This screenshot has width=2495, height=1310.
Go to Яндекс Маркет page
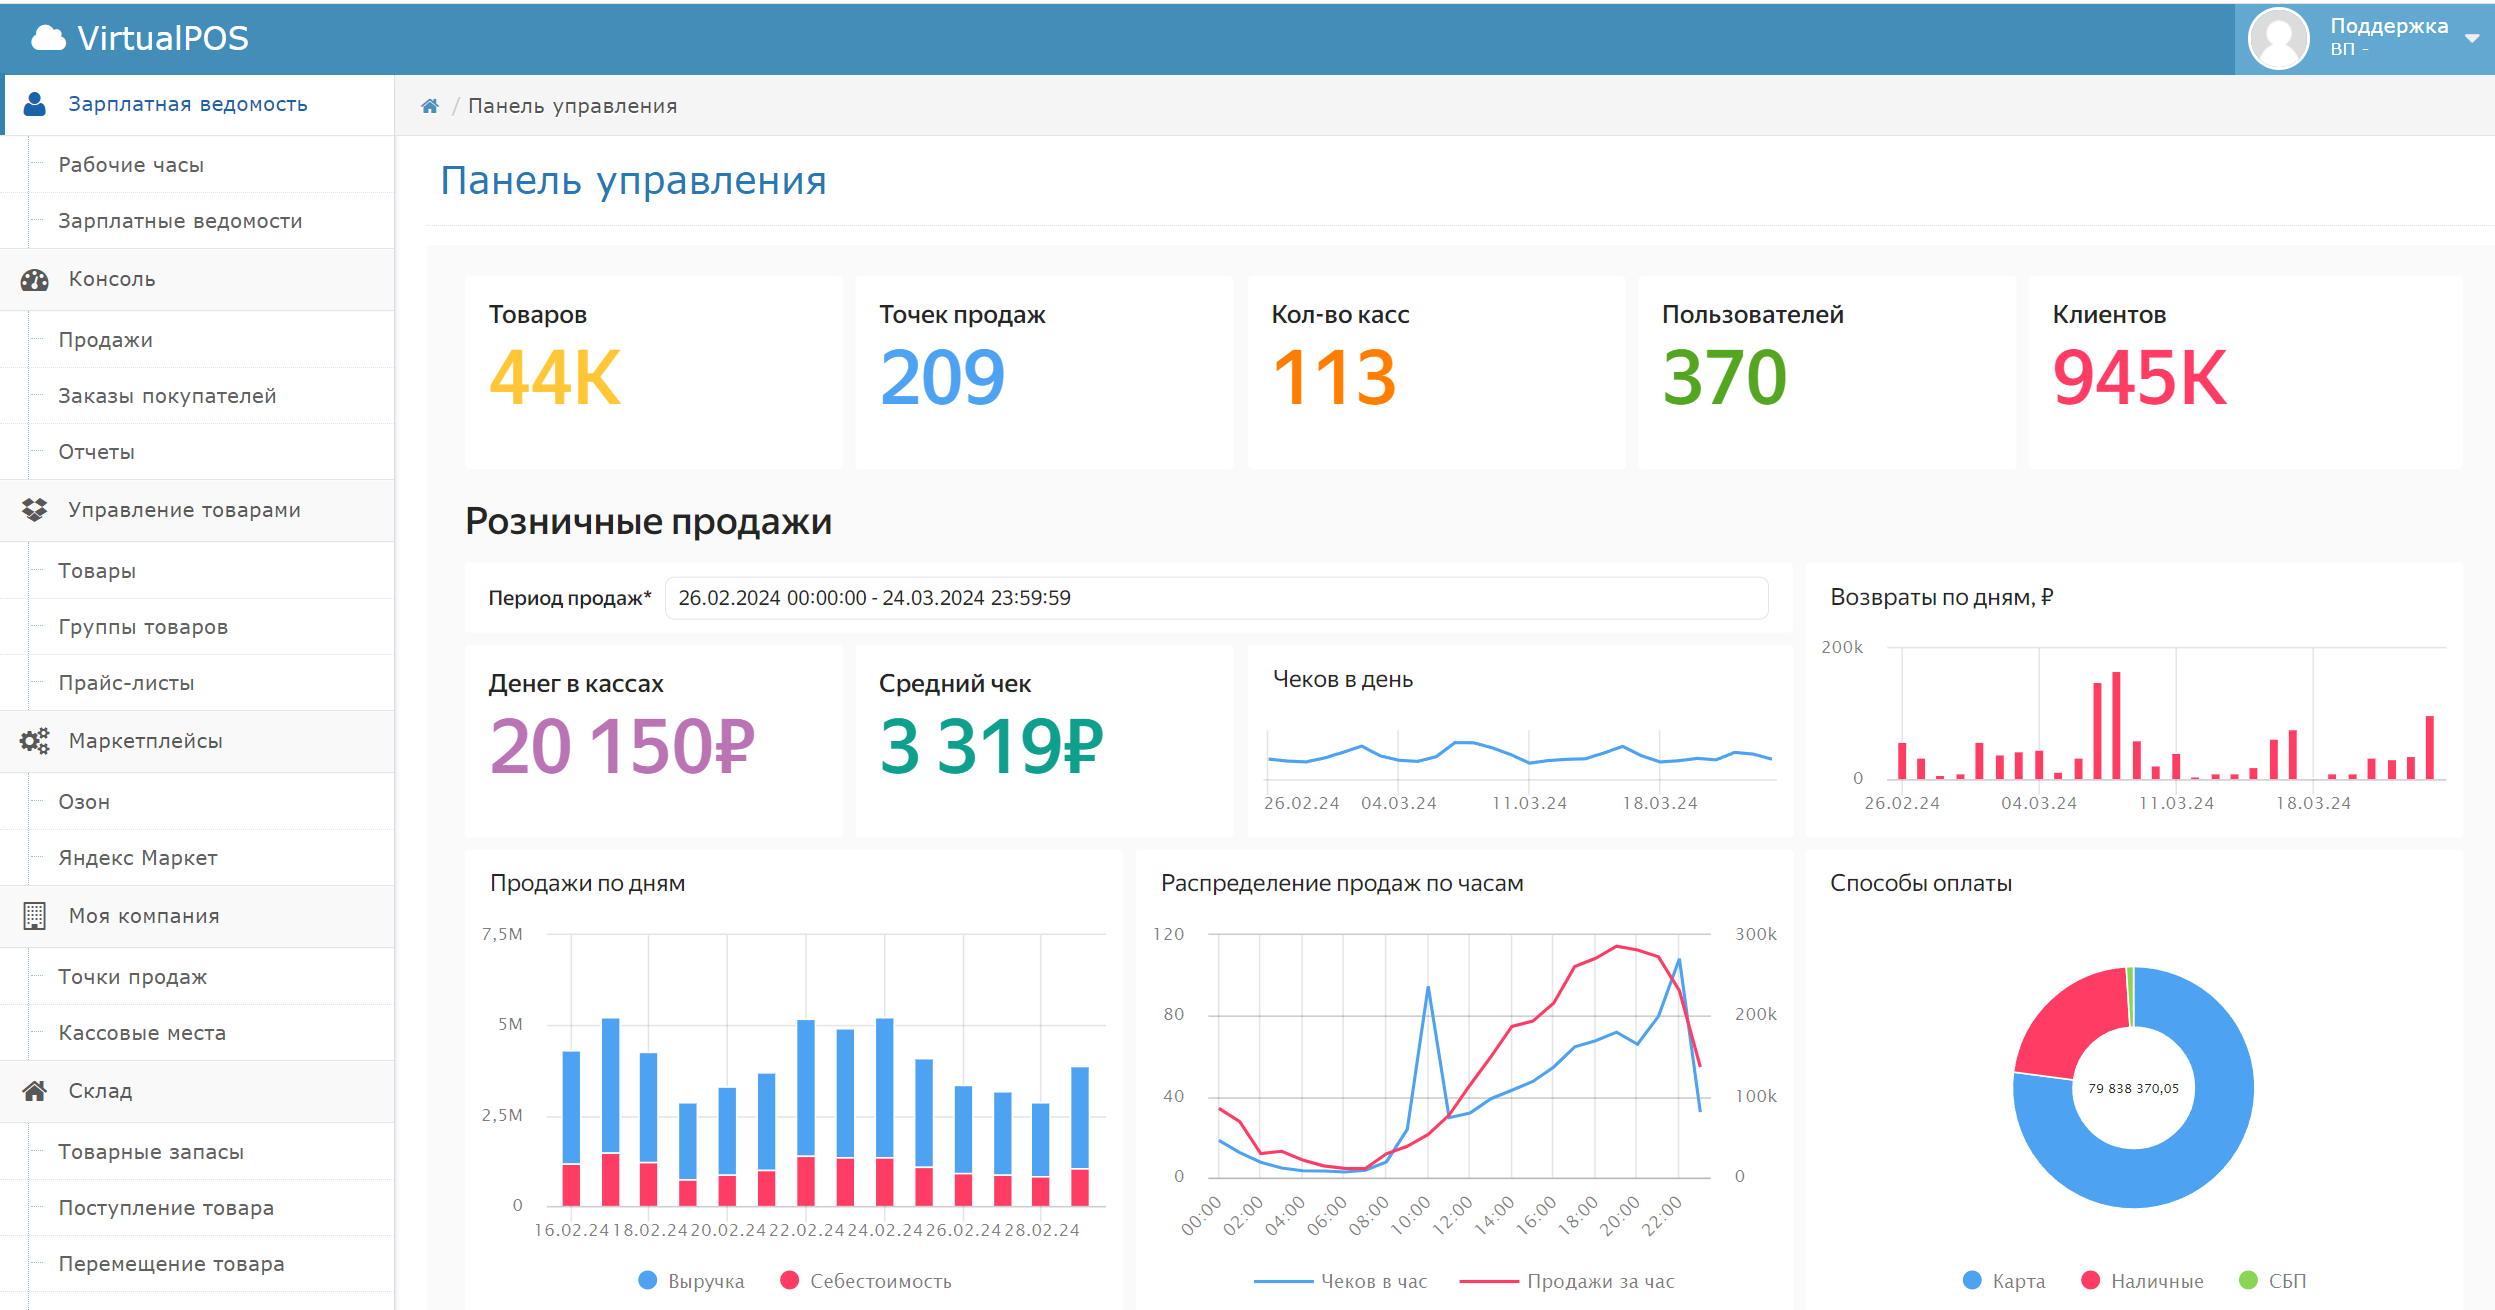click(x=138, y=858)
